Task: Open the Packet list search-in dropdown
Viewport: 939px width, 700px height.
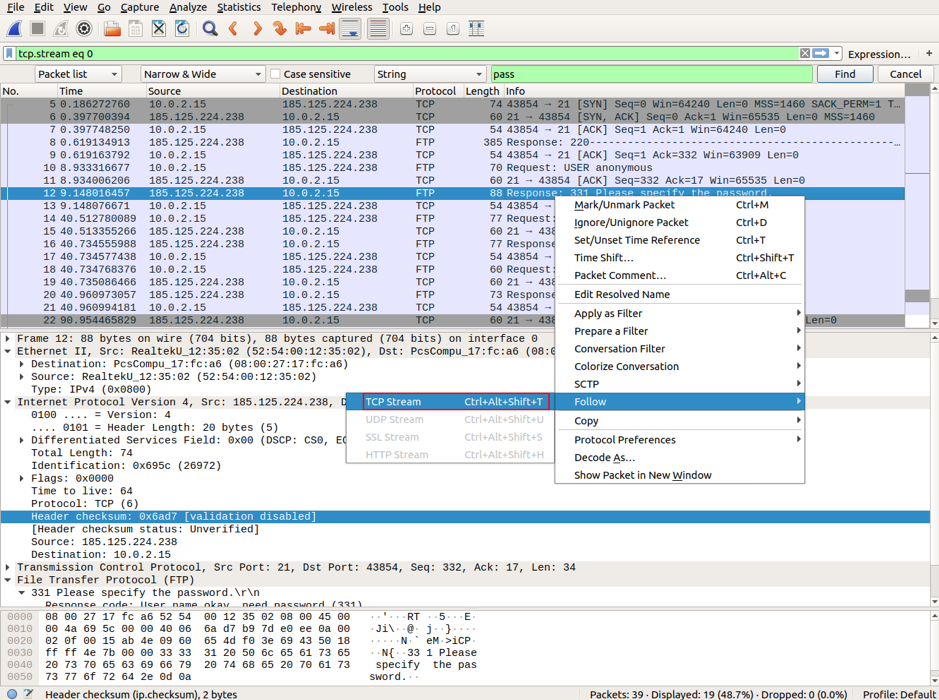Action: (x=78, y=74)
